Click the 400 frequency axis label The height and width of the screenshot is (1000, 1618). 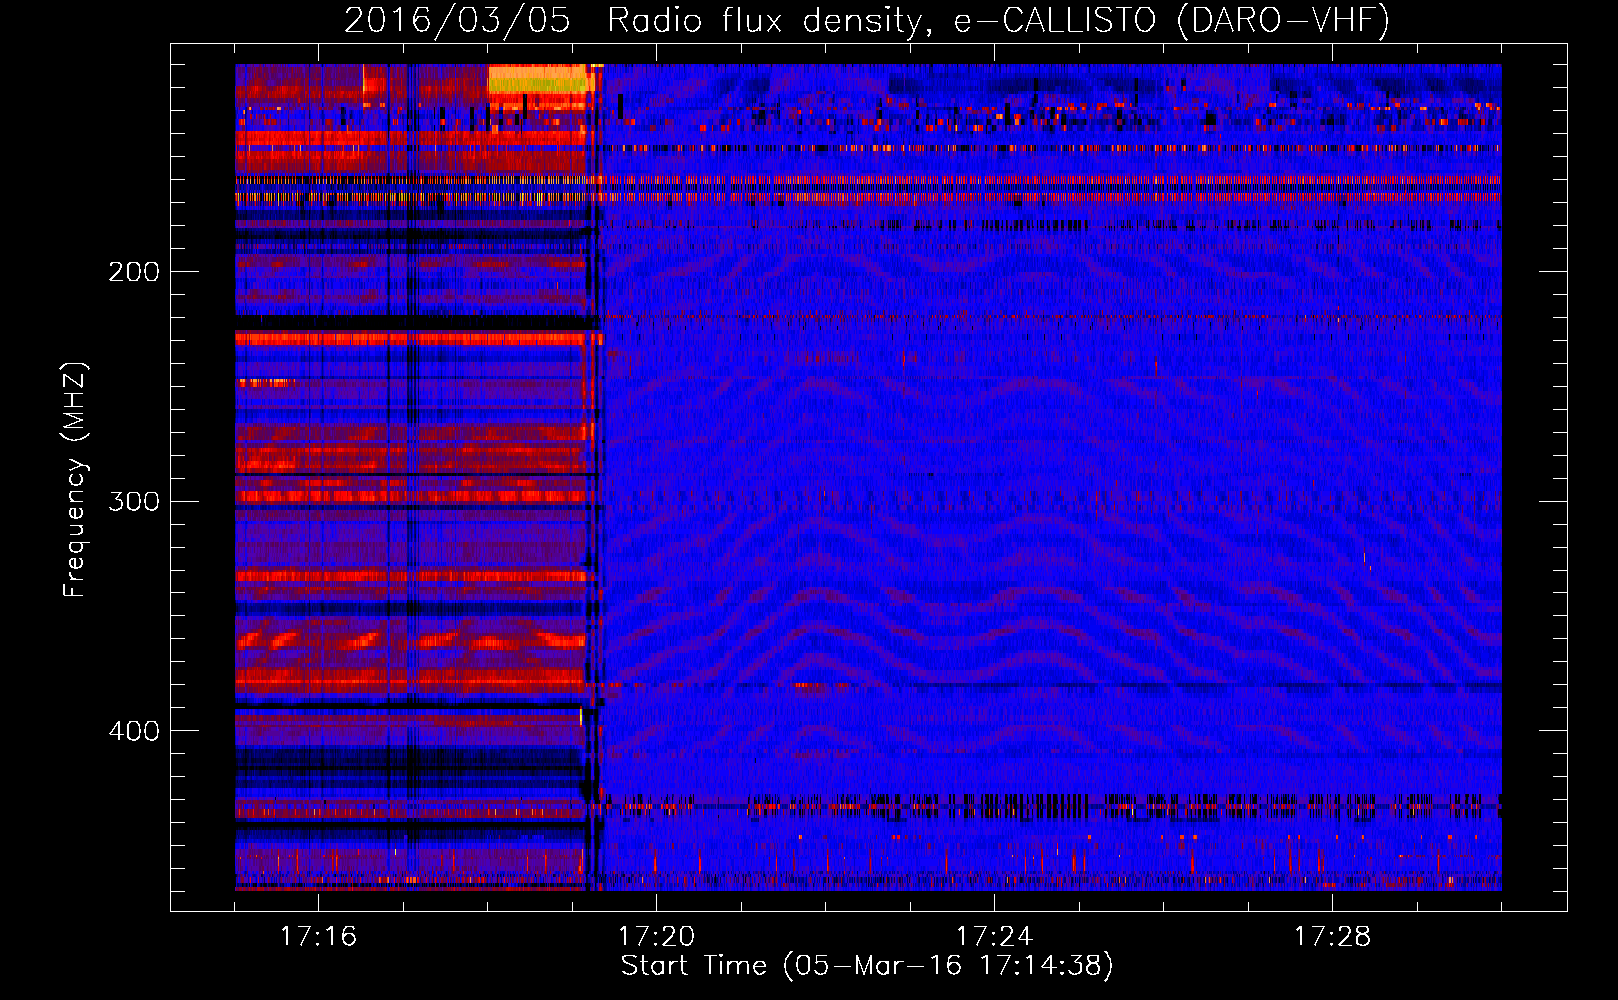pos(134,731)
